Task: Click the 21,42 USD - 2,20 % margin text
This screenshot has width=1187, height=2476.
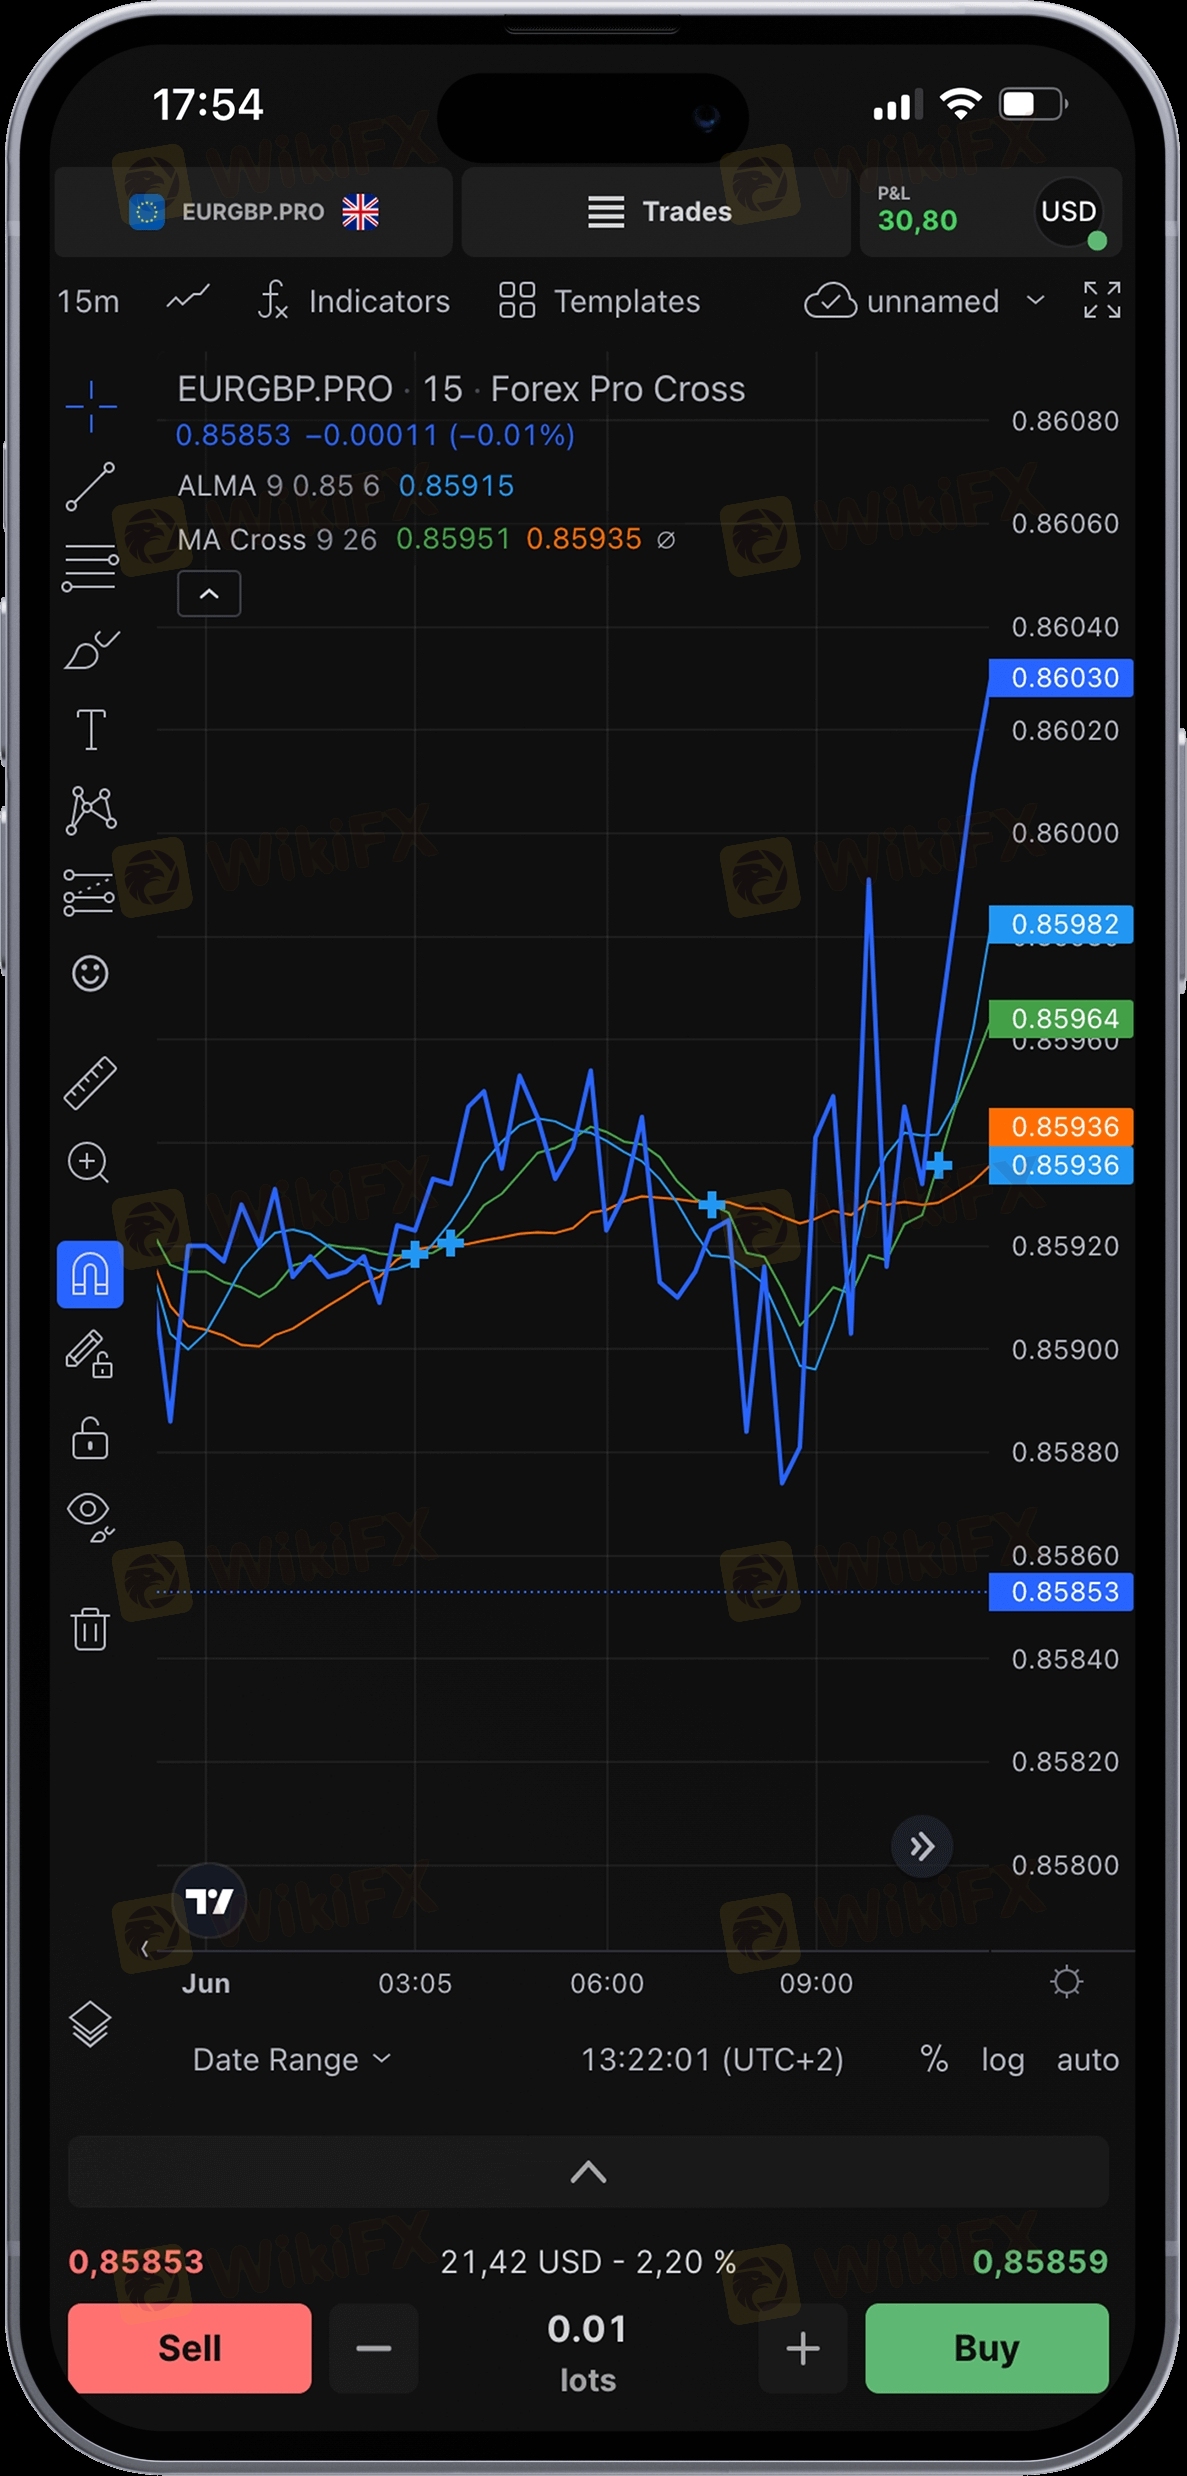Action: point(588,2262)
